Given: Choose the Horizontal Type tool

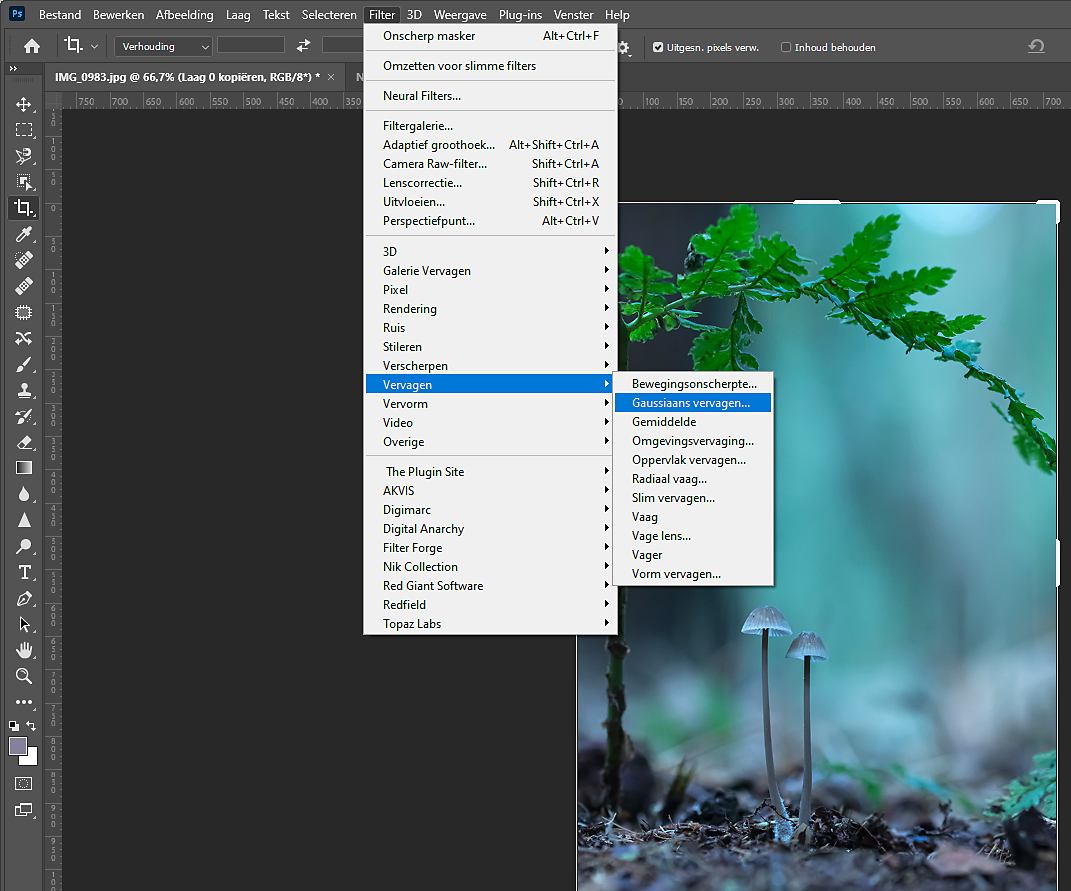Looking at the screenshot, I should click(24, 572).
